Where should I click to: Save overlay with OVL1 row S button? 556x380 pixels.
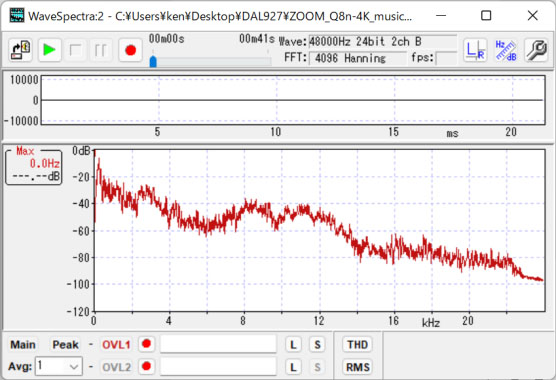(317, 345)
